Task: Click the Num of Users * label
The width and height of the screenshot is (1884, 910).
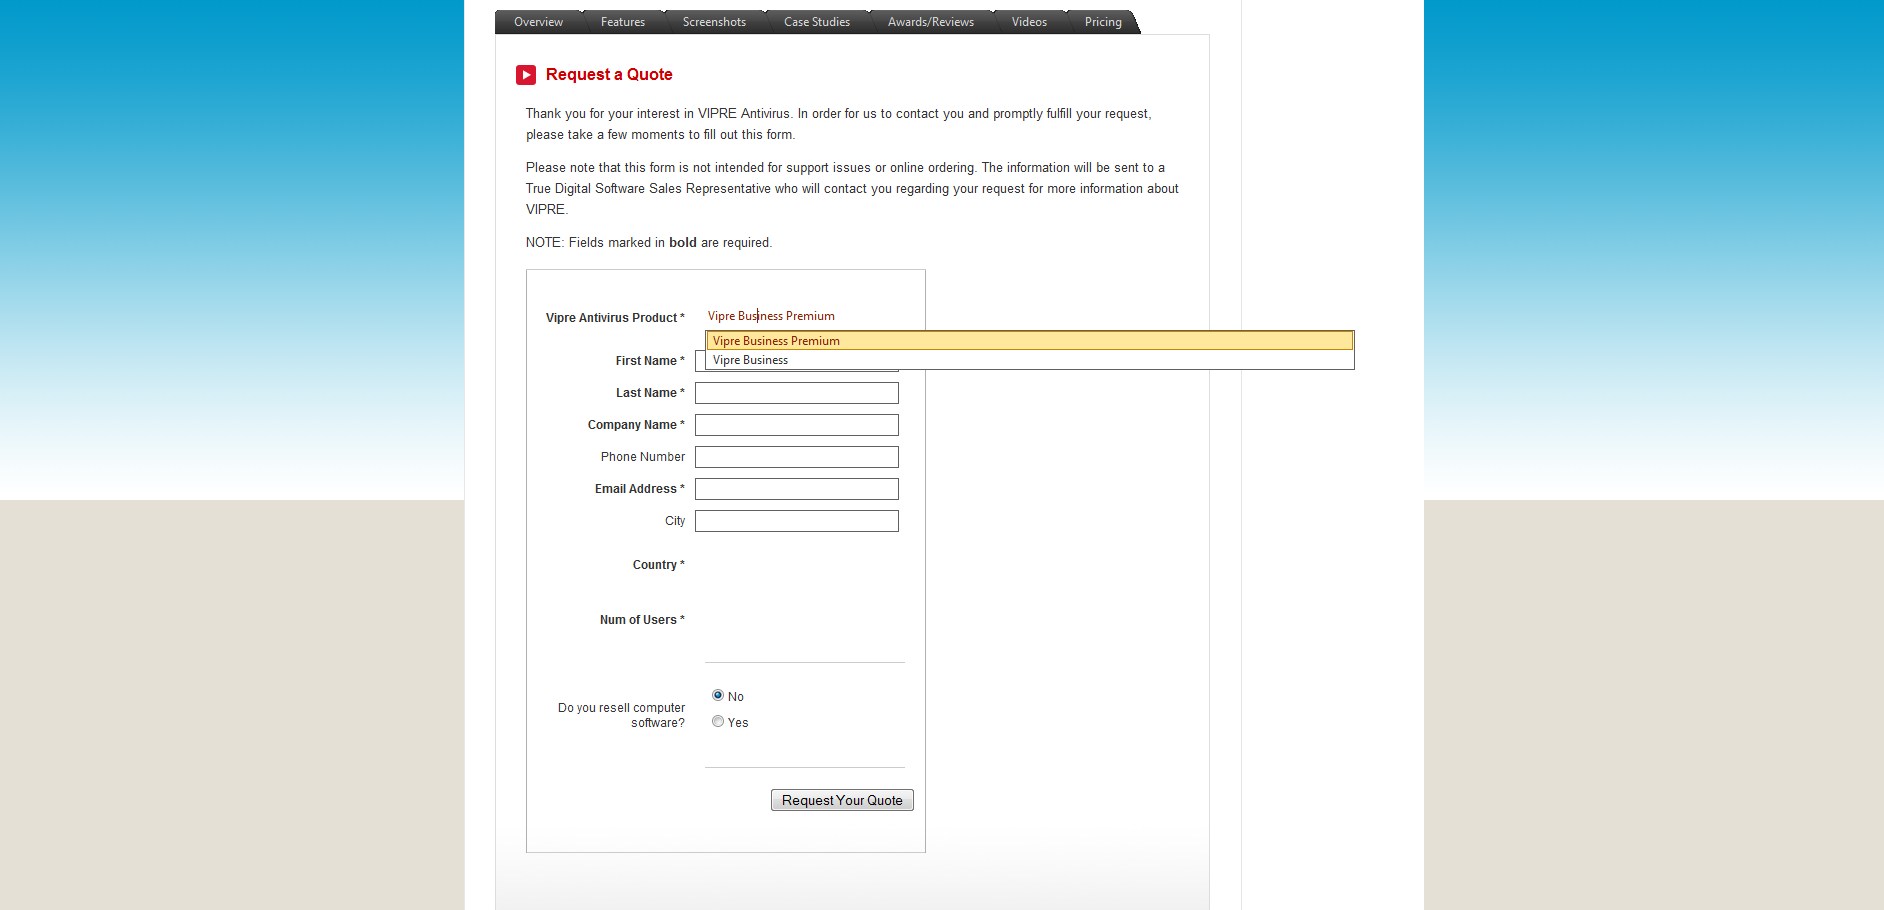Action: pos(642,620)
